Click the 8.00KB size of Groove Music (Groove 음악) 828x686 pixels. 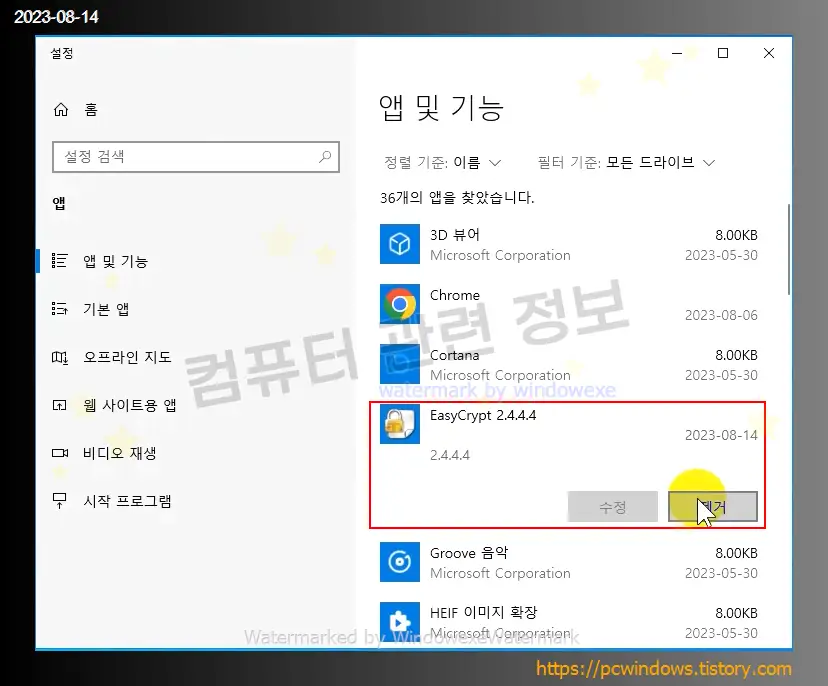[x=736, y=553]
